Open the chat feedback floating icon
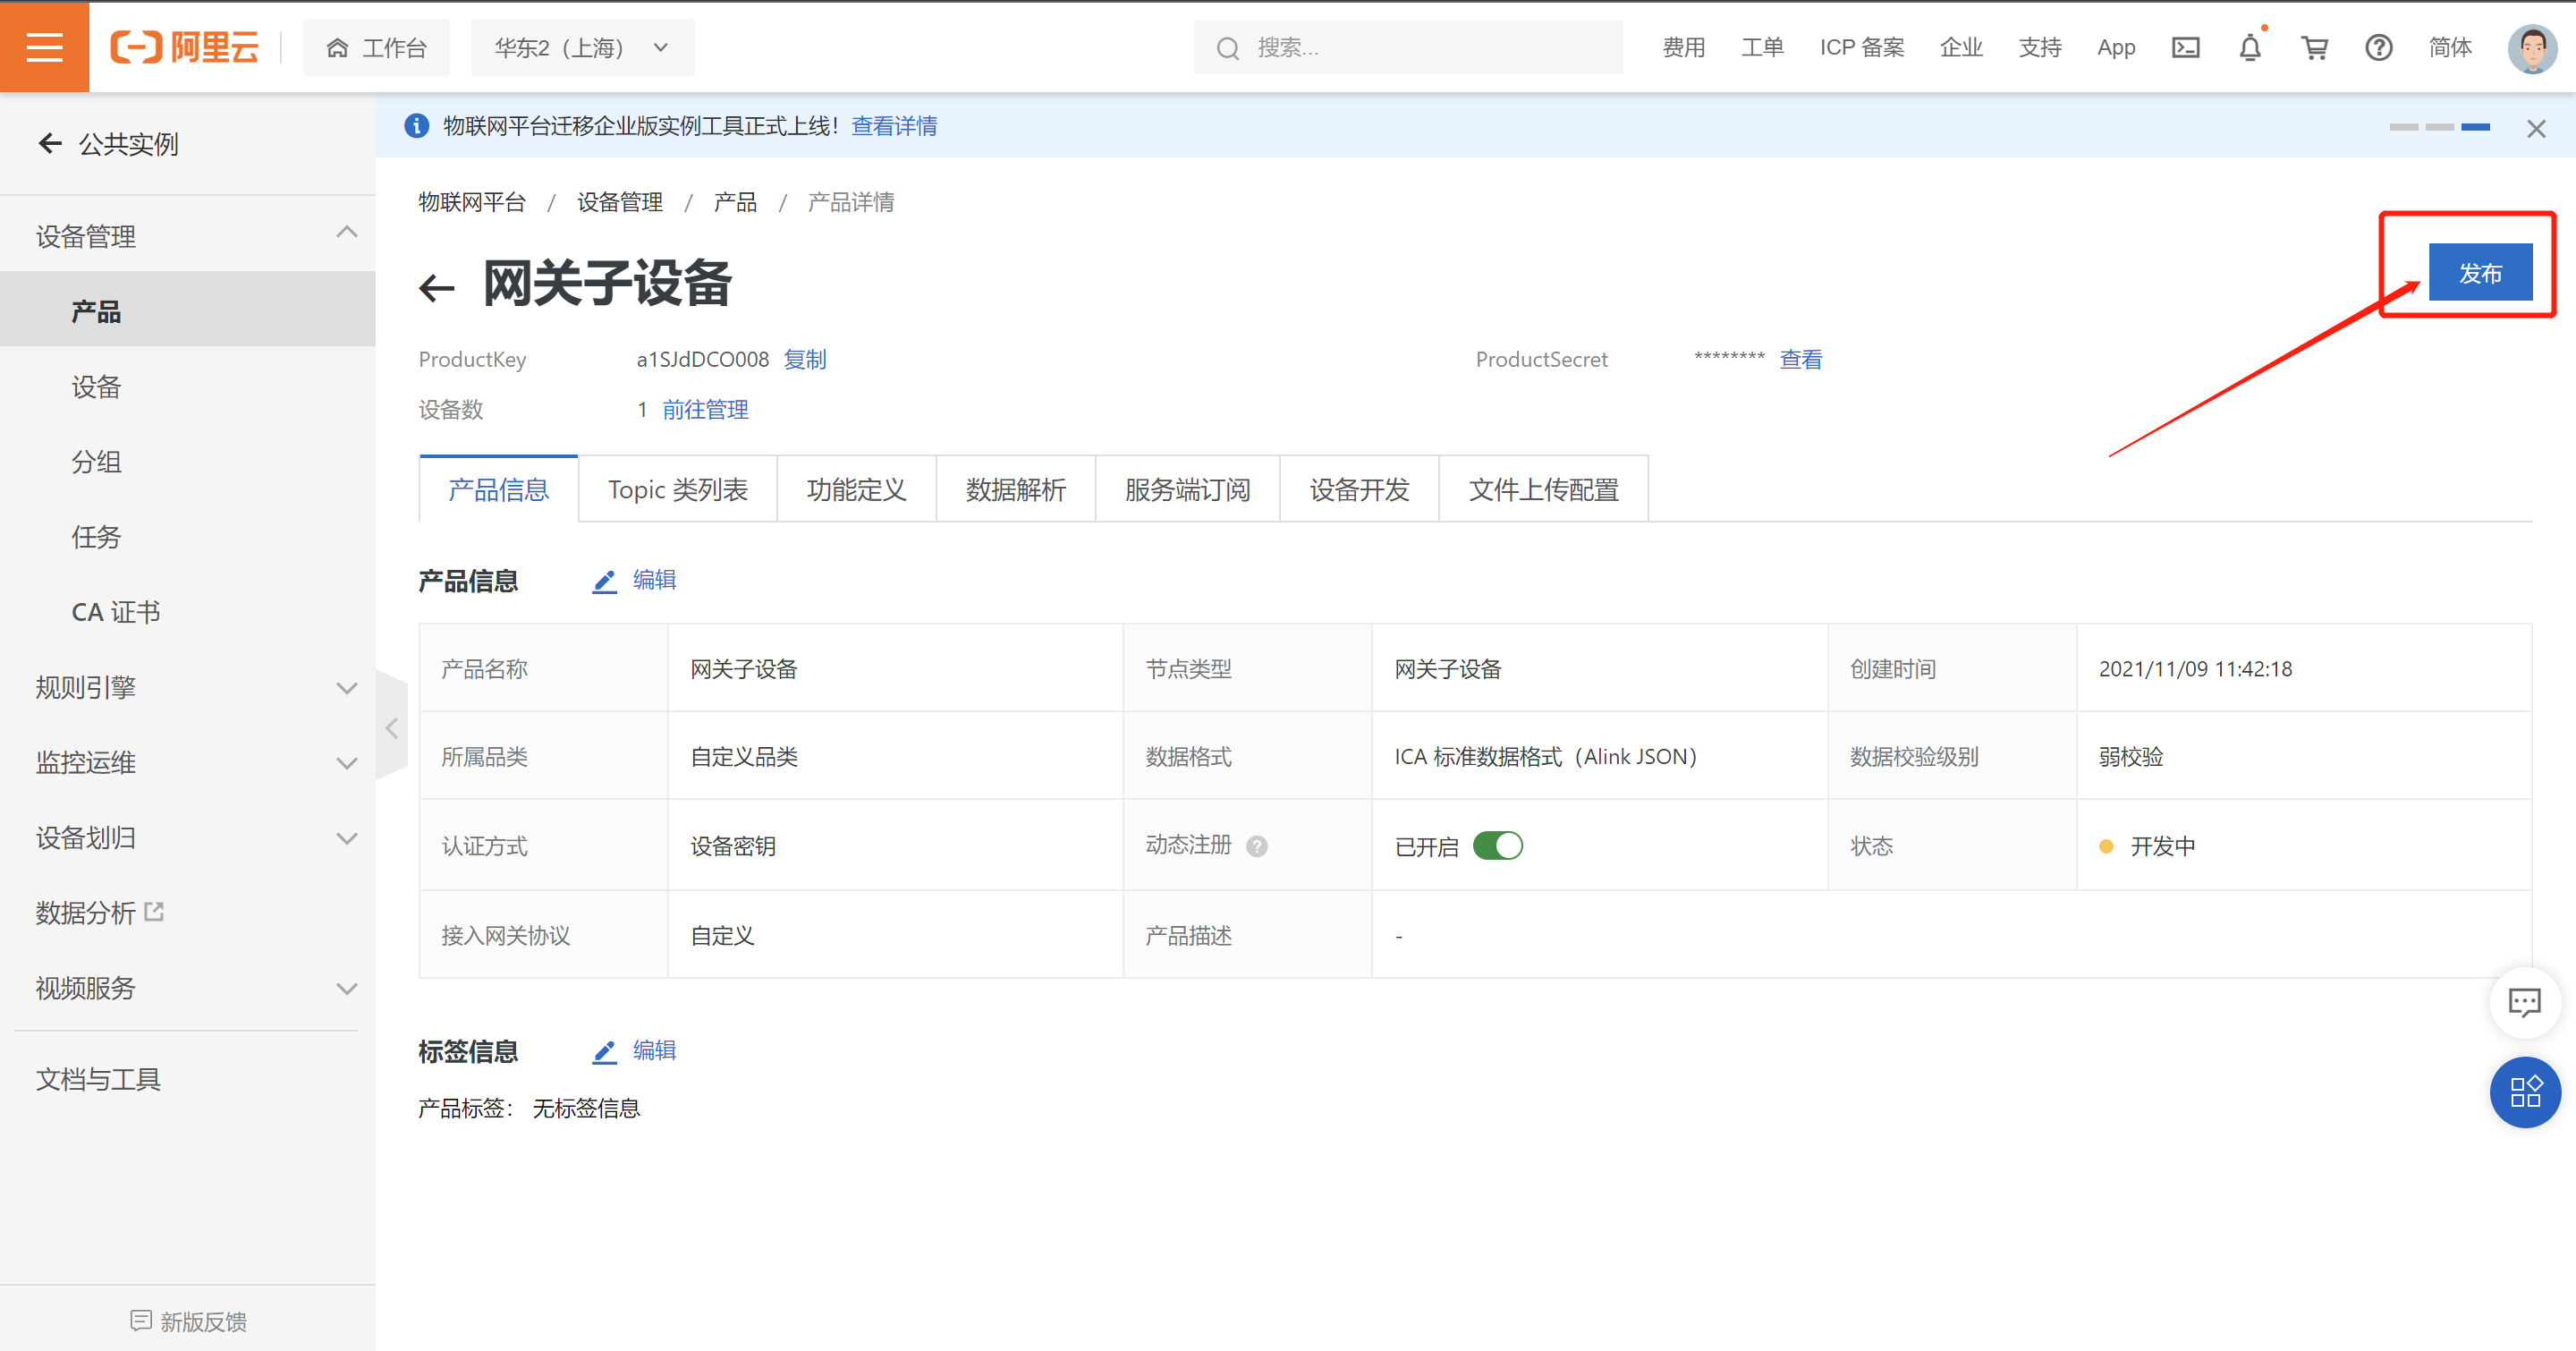The image size is (2576, 1351). click(x=2524, y=1002)
